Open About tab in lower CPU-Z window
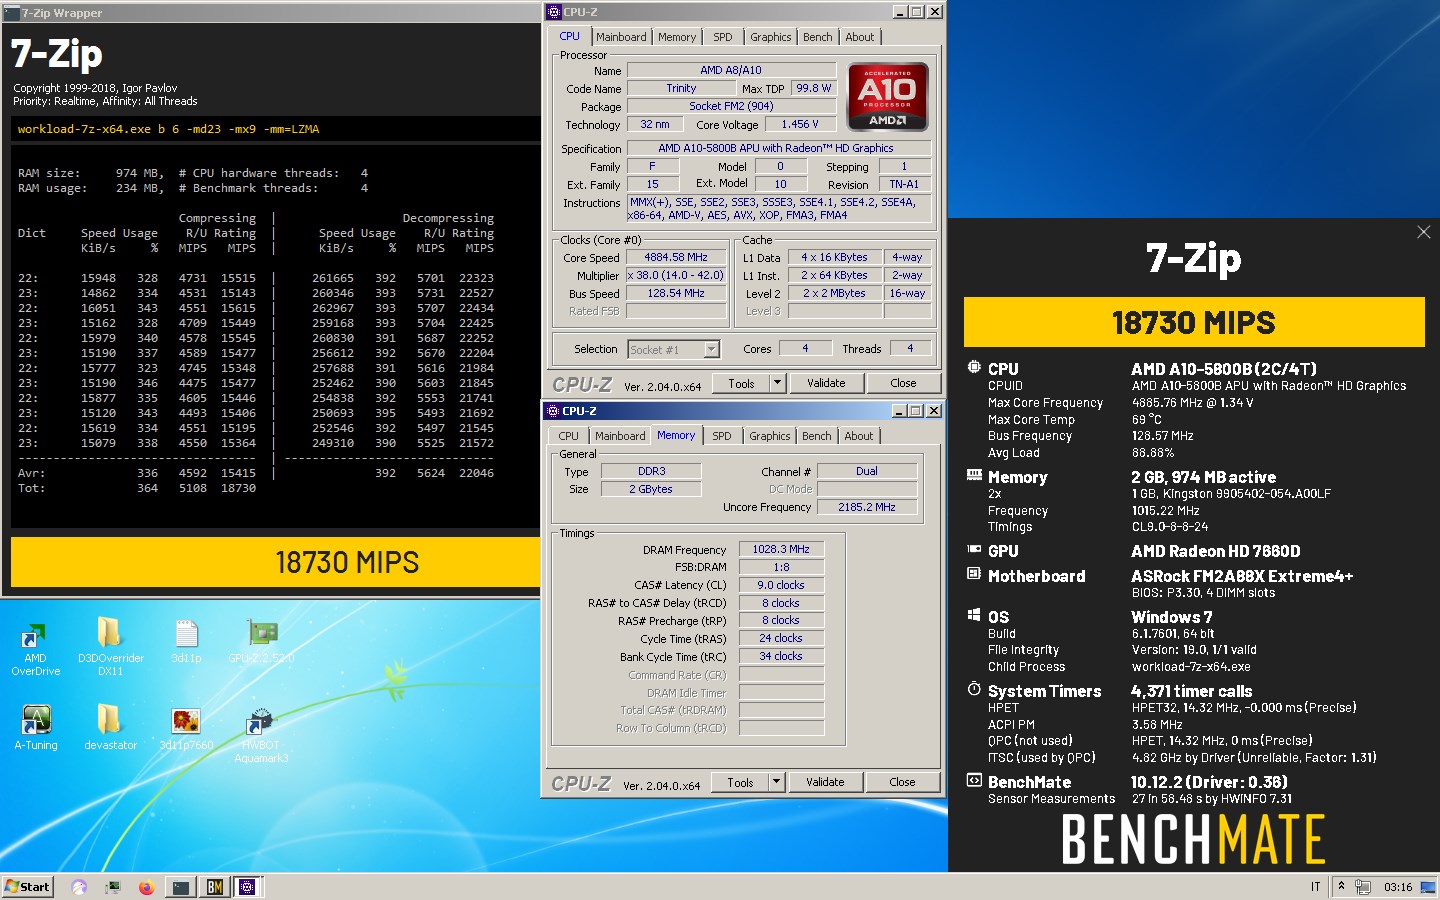This screenshot has width=1440, height=900. pyautogui.click(x=859, y=436)
